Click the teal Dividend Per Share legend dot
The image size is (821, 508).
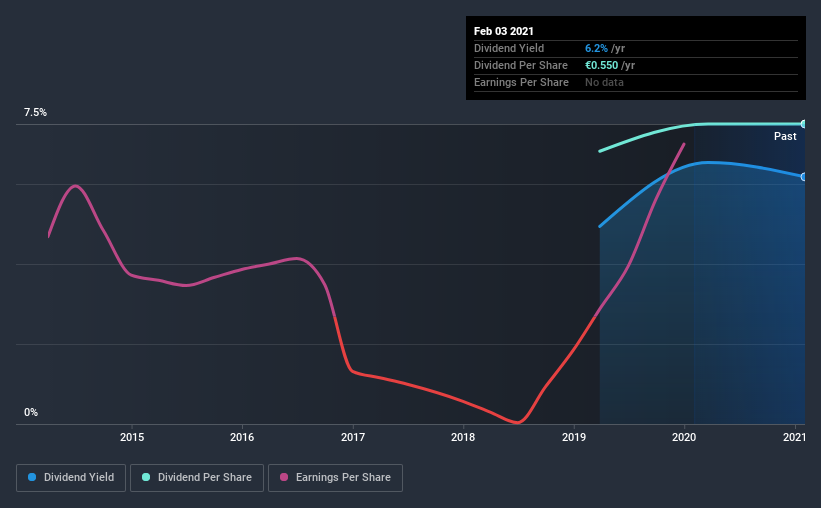click(146, 477)
